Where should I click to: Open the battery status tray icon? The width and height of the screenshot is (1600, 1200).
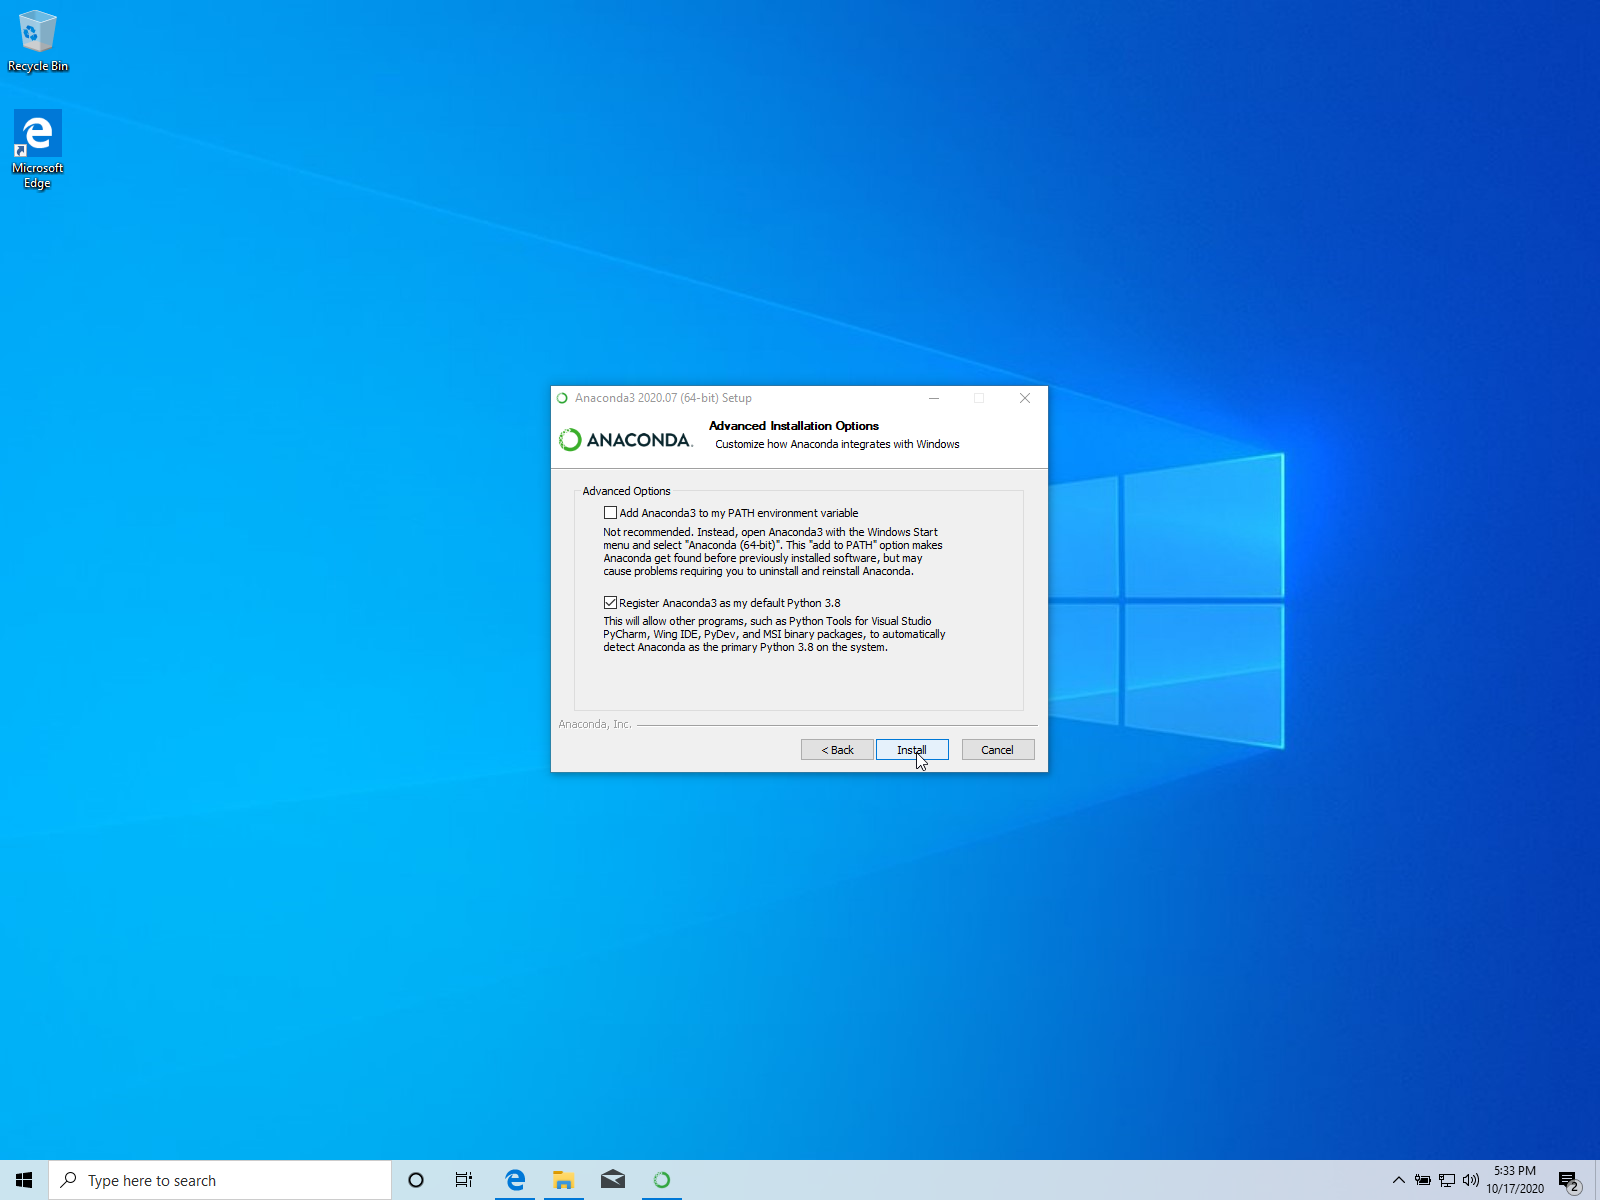tap(1423, 1180)
